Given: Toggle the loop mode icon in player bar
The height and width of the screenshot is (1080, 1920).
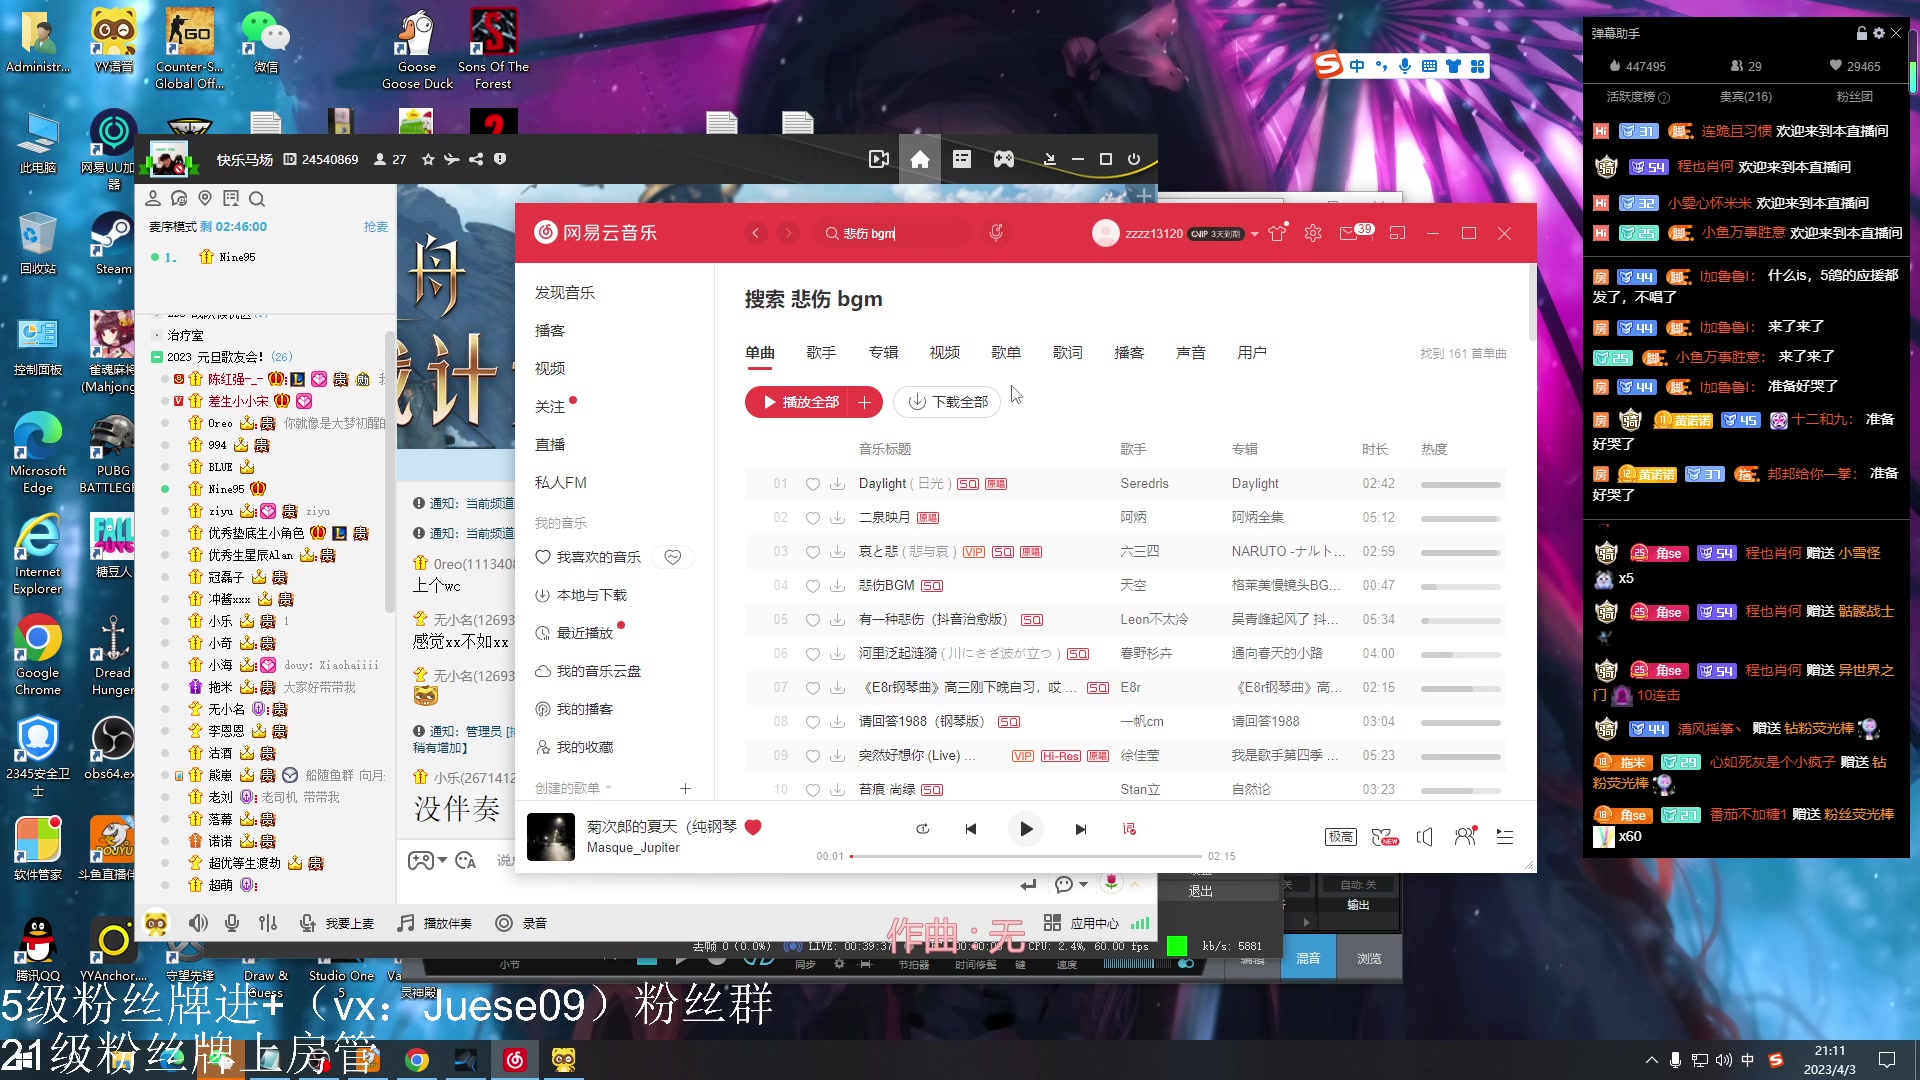Looking at the screenshot, I should point(922,829).
